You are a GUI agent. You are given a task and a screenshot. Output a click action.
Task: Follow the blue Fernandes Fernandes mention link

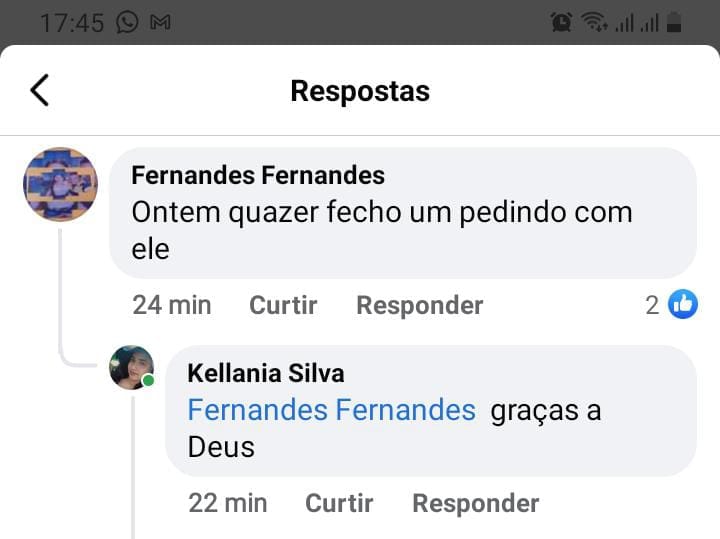331,410
